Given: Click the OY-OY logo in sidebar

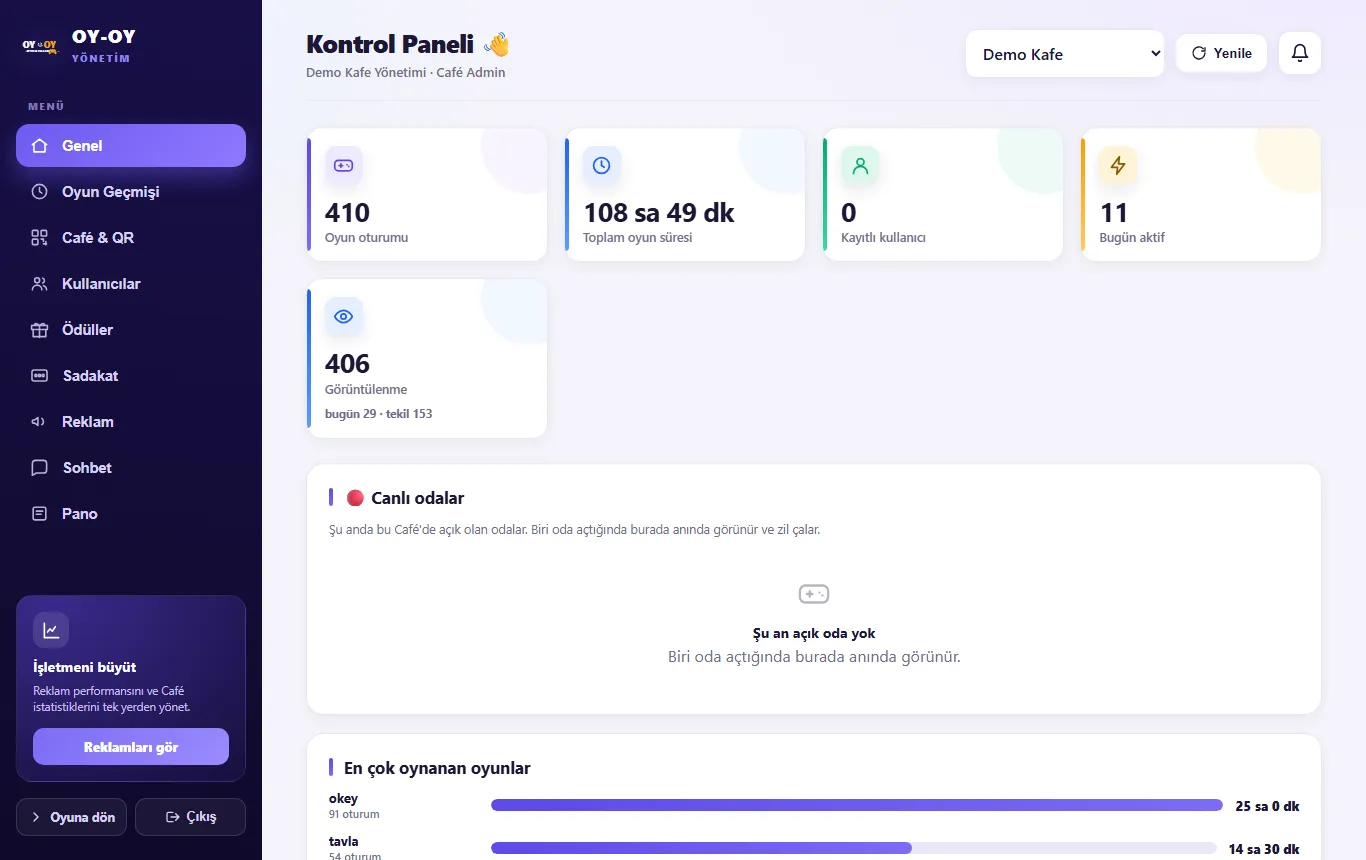Looking at the screenshot, I should pos(40,46).
